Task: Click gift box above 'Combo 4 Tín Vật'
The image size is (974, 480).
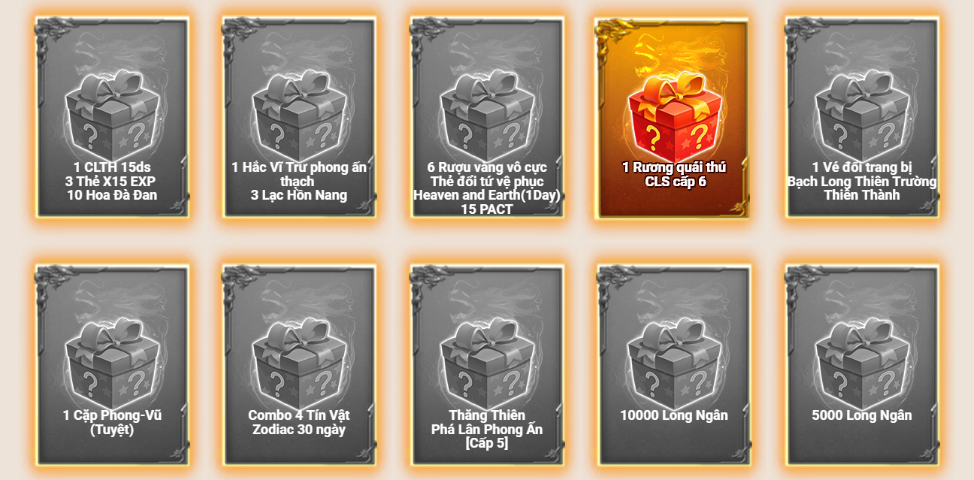Action: pos(299,364)
